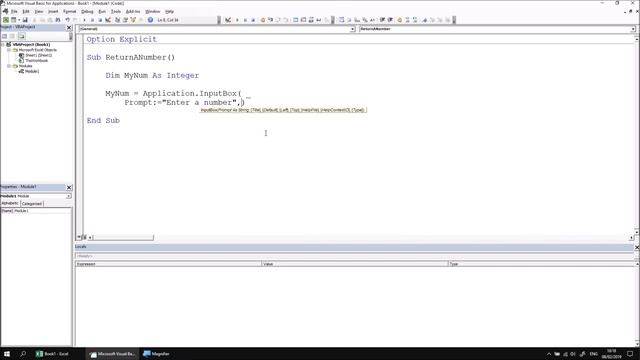
Task: Open the Debug menu
Action: tap(87, 11)
